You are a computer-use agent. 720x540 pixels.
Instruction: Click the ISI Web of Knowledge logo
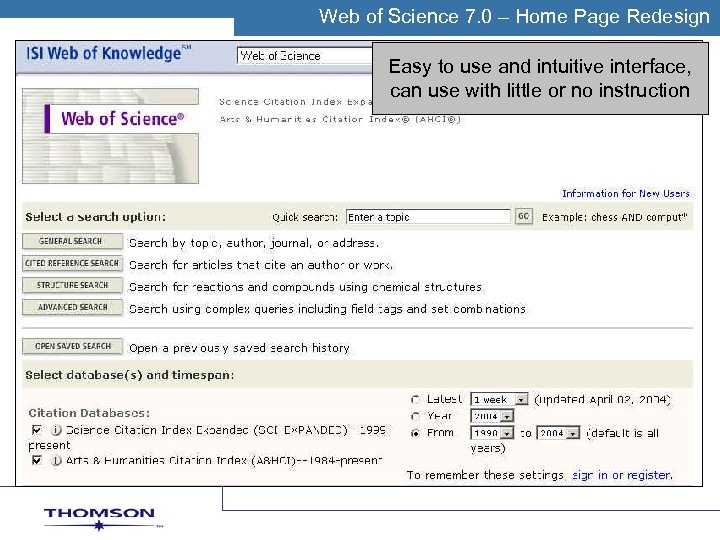click(x=108, y=53)
